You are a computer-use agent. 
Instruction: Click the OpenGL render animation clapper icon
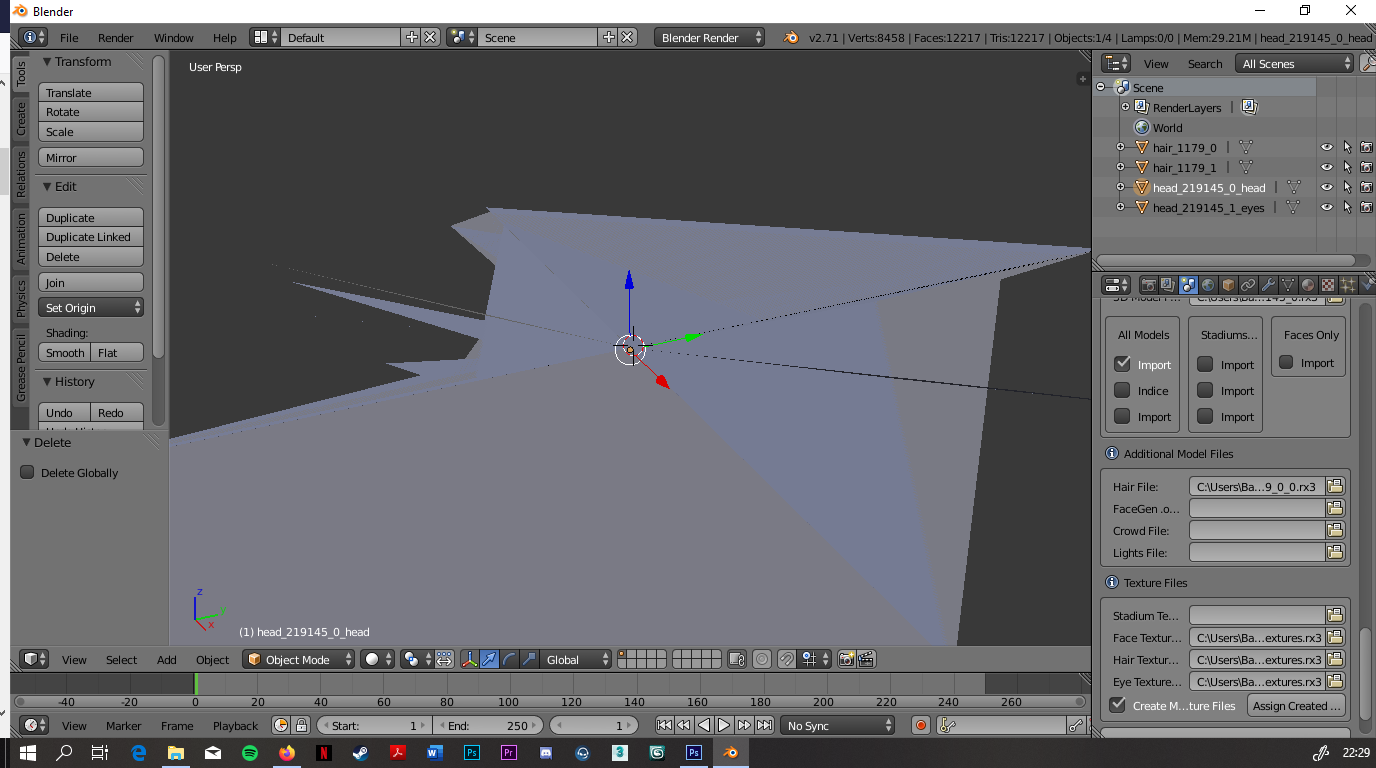tap(867, 659)
